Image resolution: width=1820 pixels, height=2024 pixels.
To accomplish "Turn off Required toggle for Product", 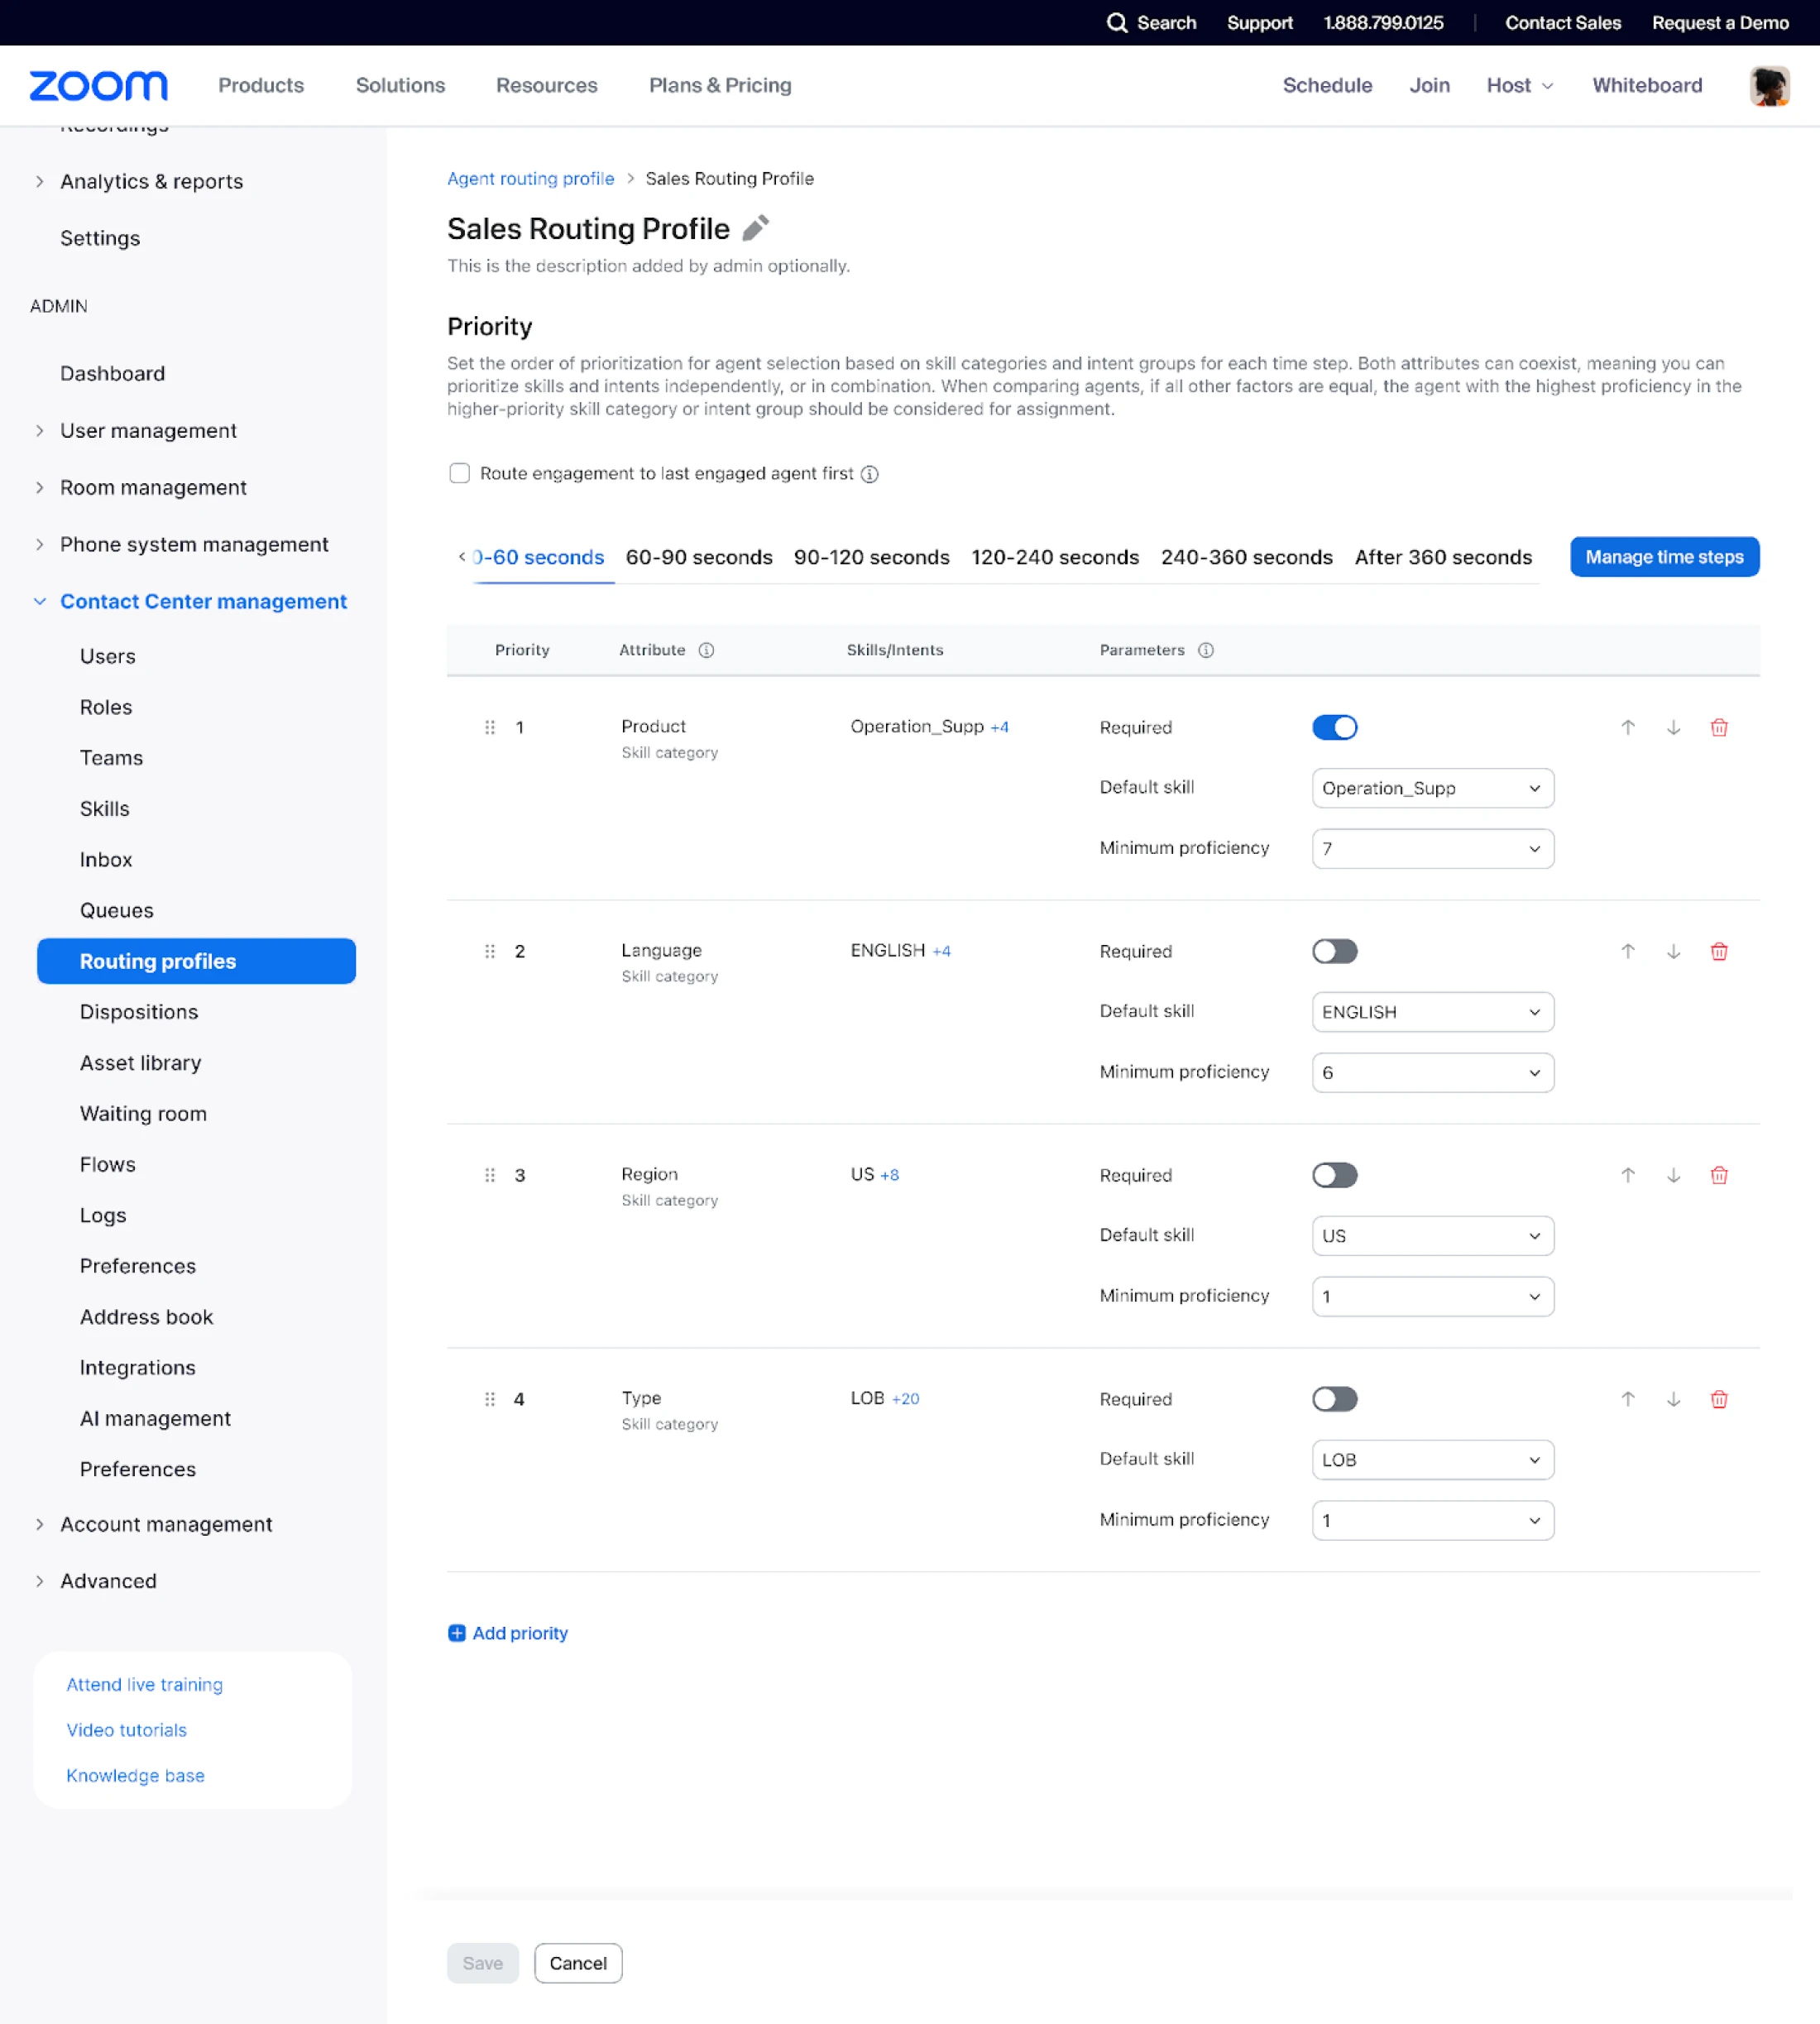I will (1334, 727).
